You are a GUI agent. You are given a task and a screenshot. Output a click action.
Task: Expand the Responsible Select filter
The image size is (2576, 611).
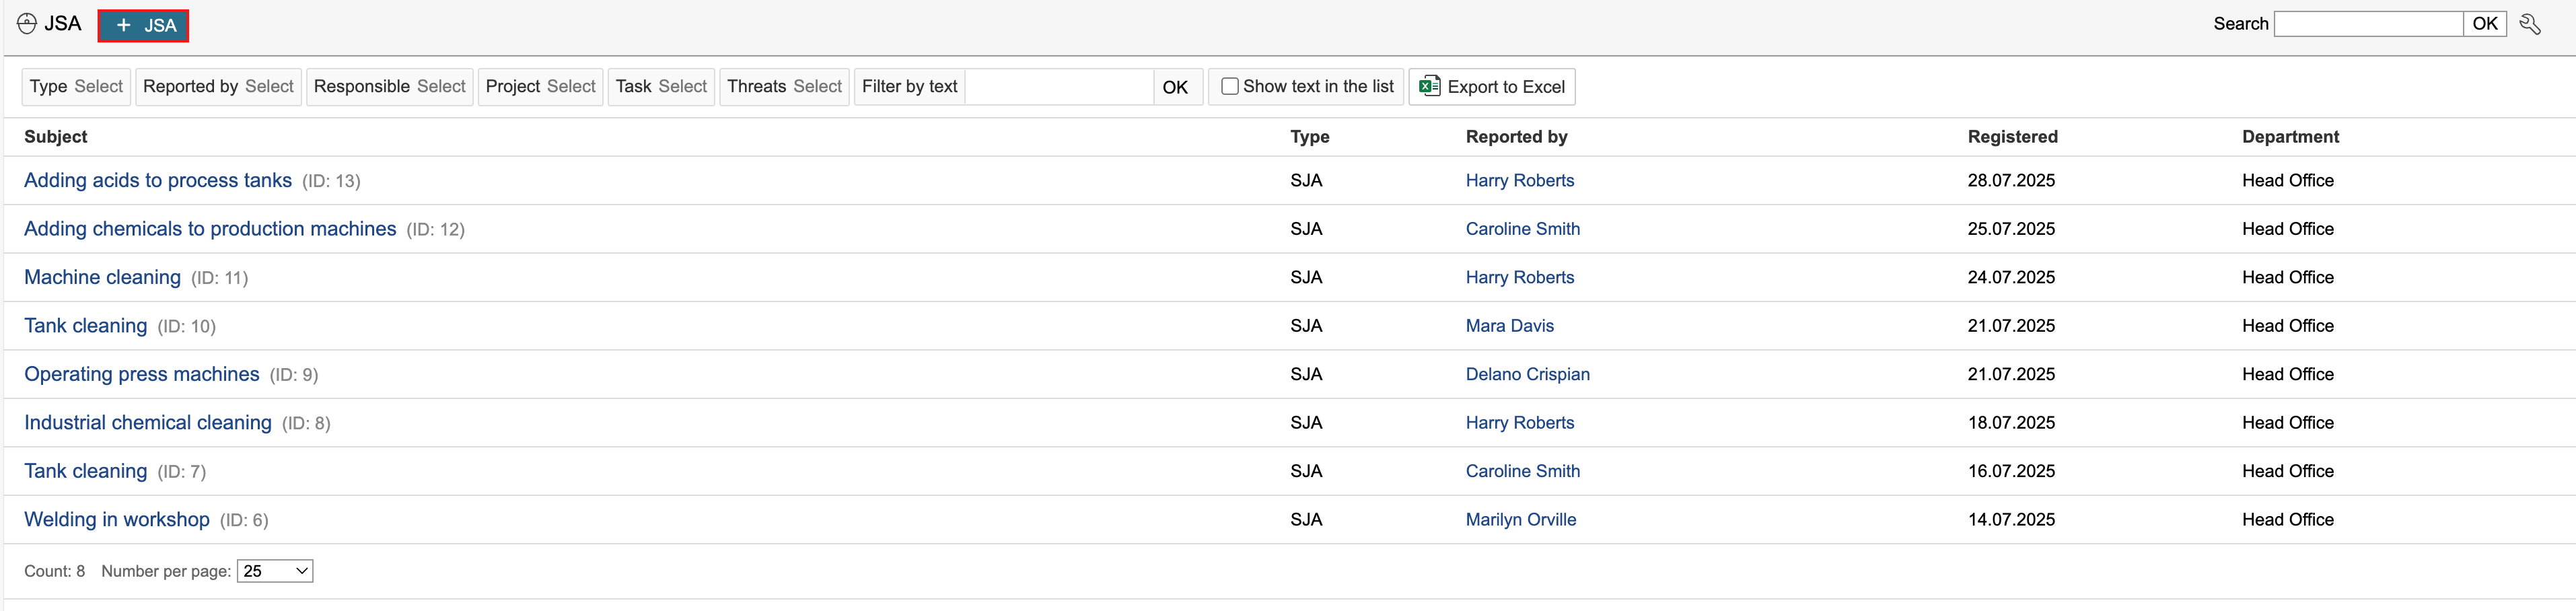click(389, 86)
